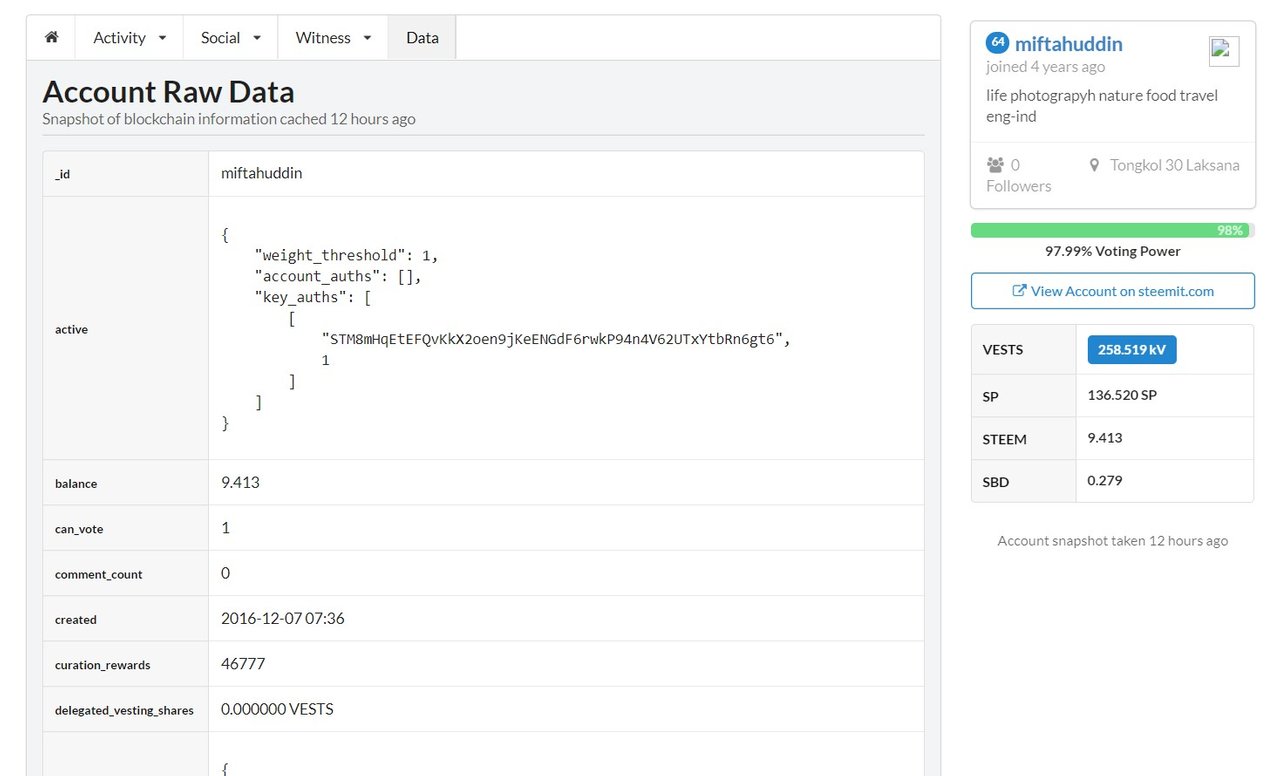Click the Account Raw Data heading
The image size is (1280, 776).
[168, 92]
